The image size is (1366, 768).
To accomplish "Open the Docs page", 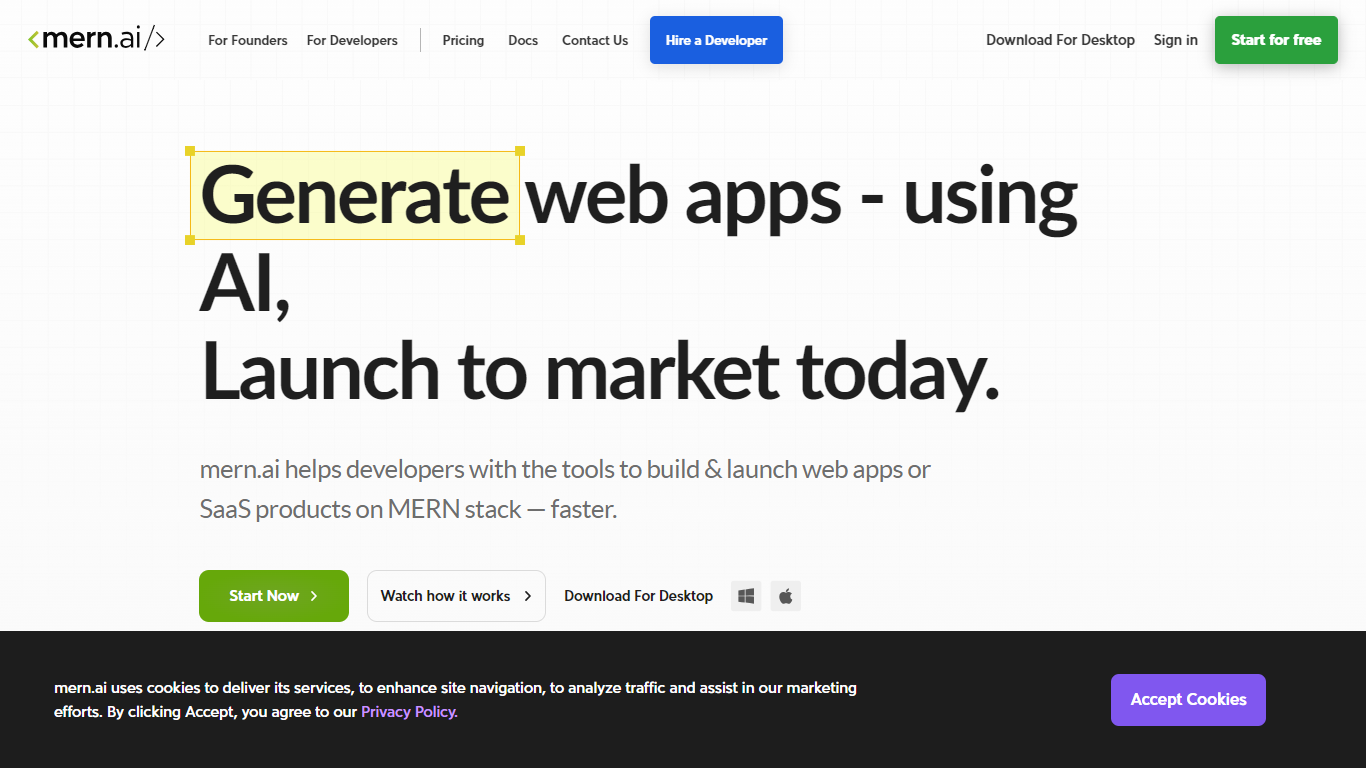I will coord(523,41).
